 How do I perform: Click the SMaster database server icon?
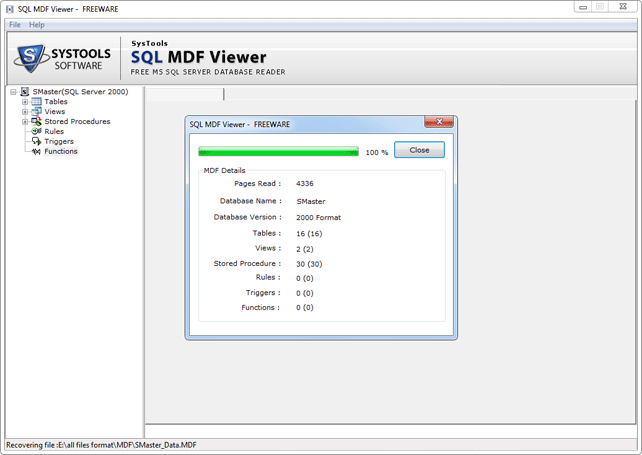point(25,92)
